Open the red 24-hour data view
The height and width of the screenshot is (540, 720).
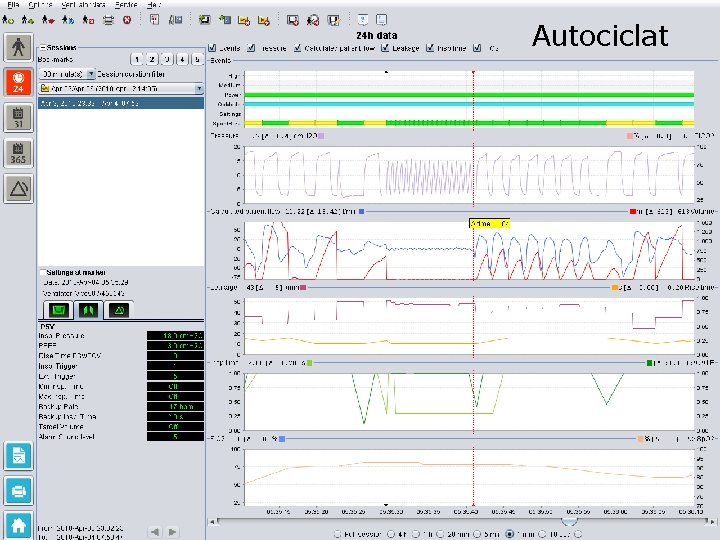17,82
